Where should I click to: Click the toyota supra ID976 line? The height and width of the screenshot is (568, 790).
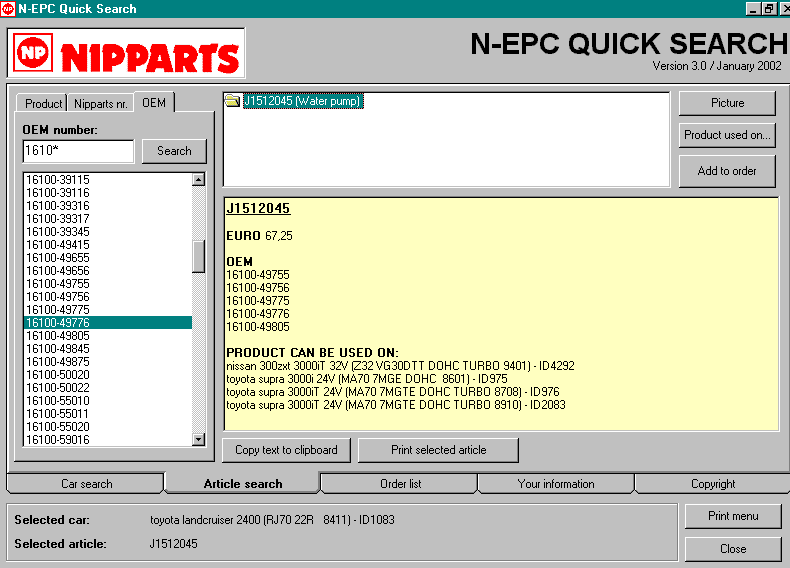coord(392,392)
